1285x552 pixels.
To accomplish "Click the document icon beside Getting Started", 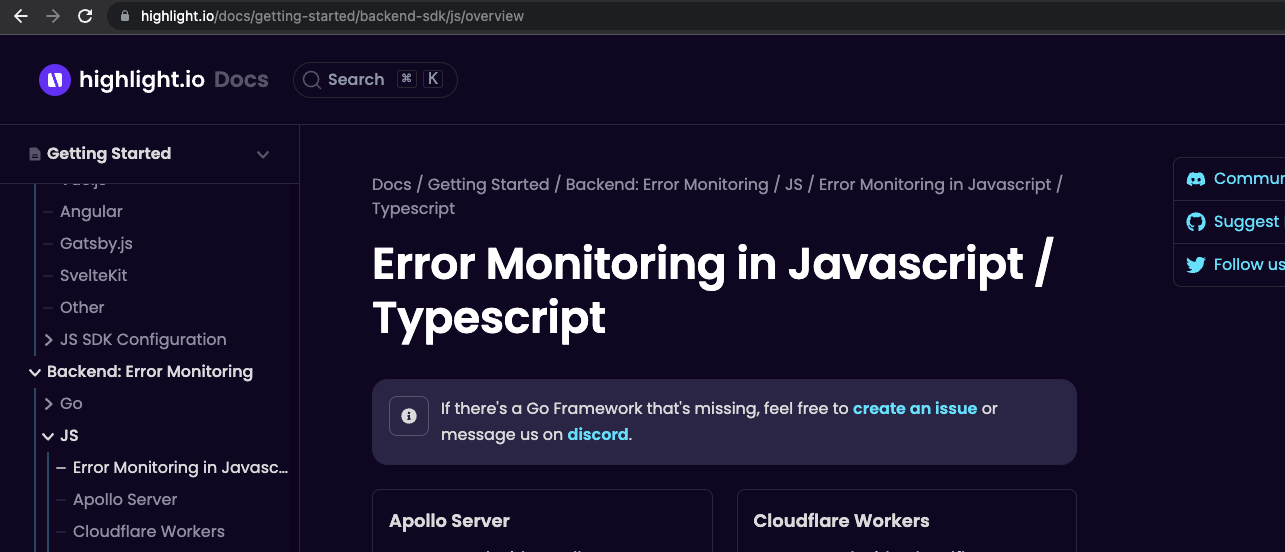I will click(35, 154).
